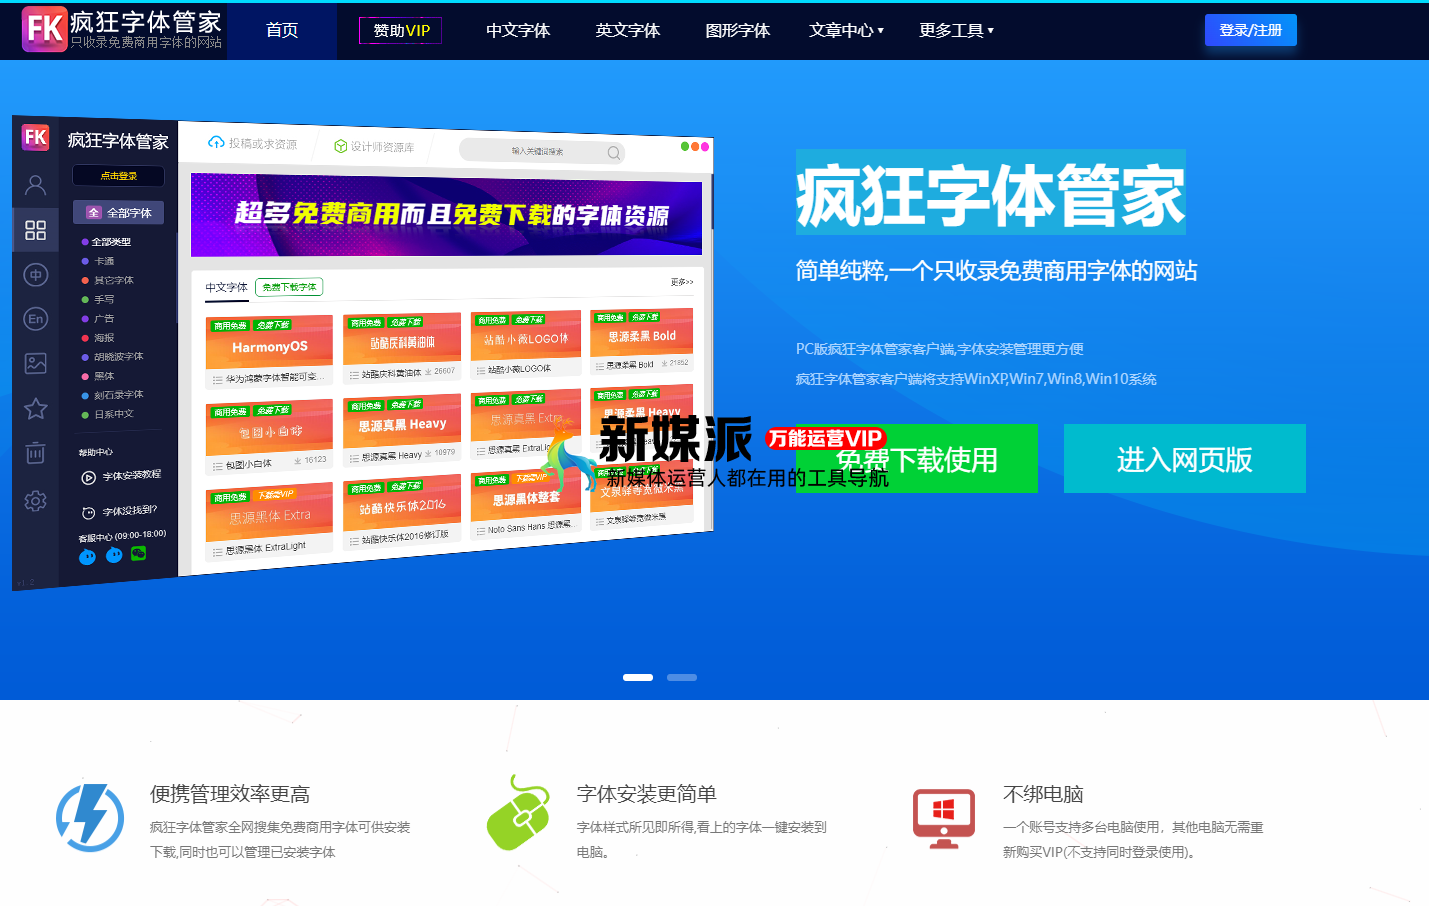Open the 字体没找到? help link
The image size is (1429, 906).
coord(119,512)
